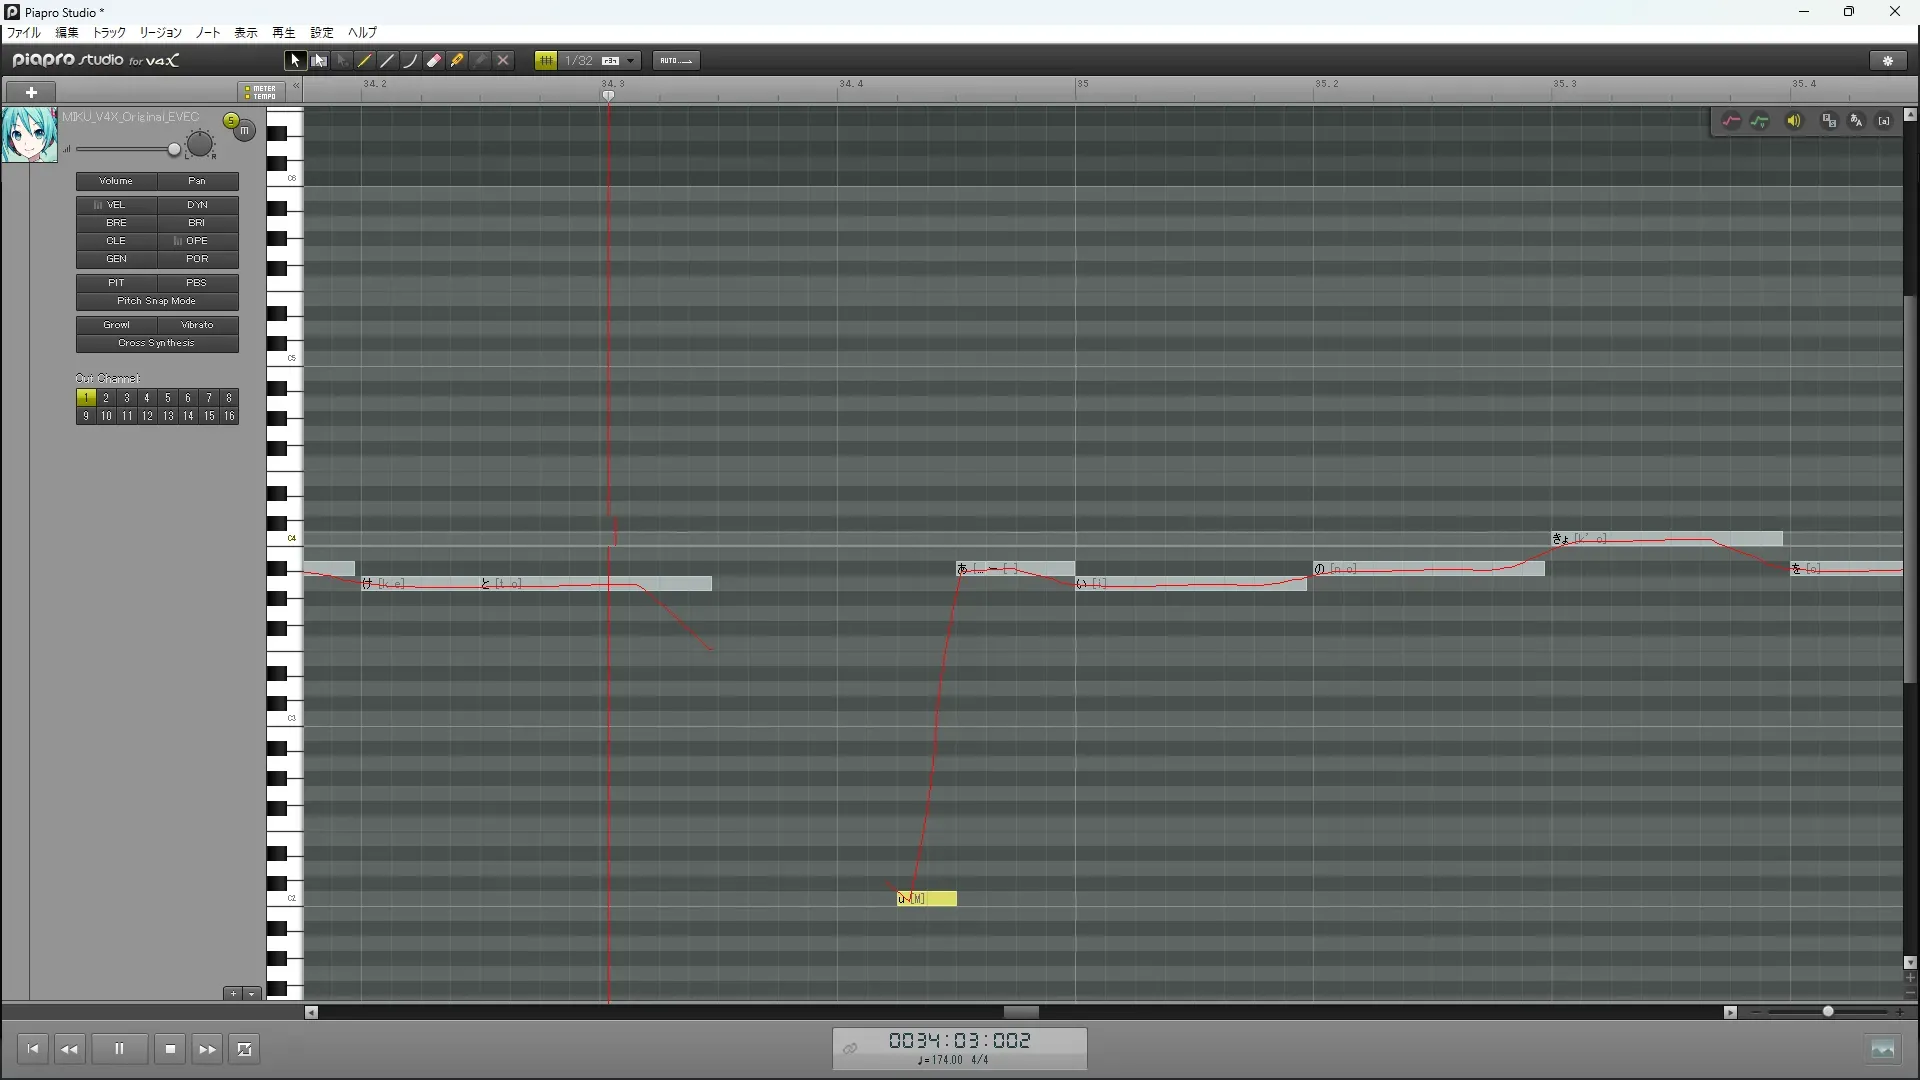
Task: Toggle the red pitch curve display
Action: pos(1731,121)
